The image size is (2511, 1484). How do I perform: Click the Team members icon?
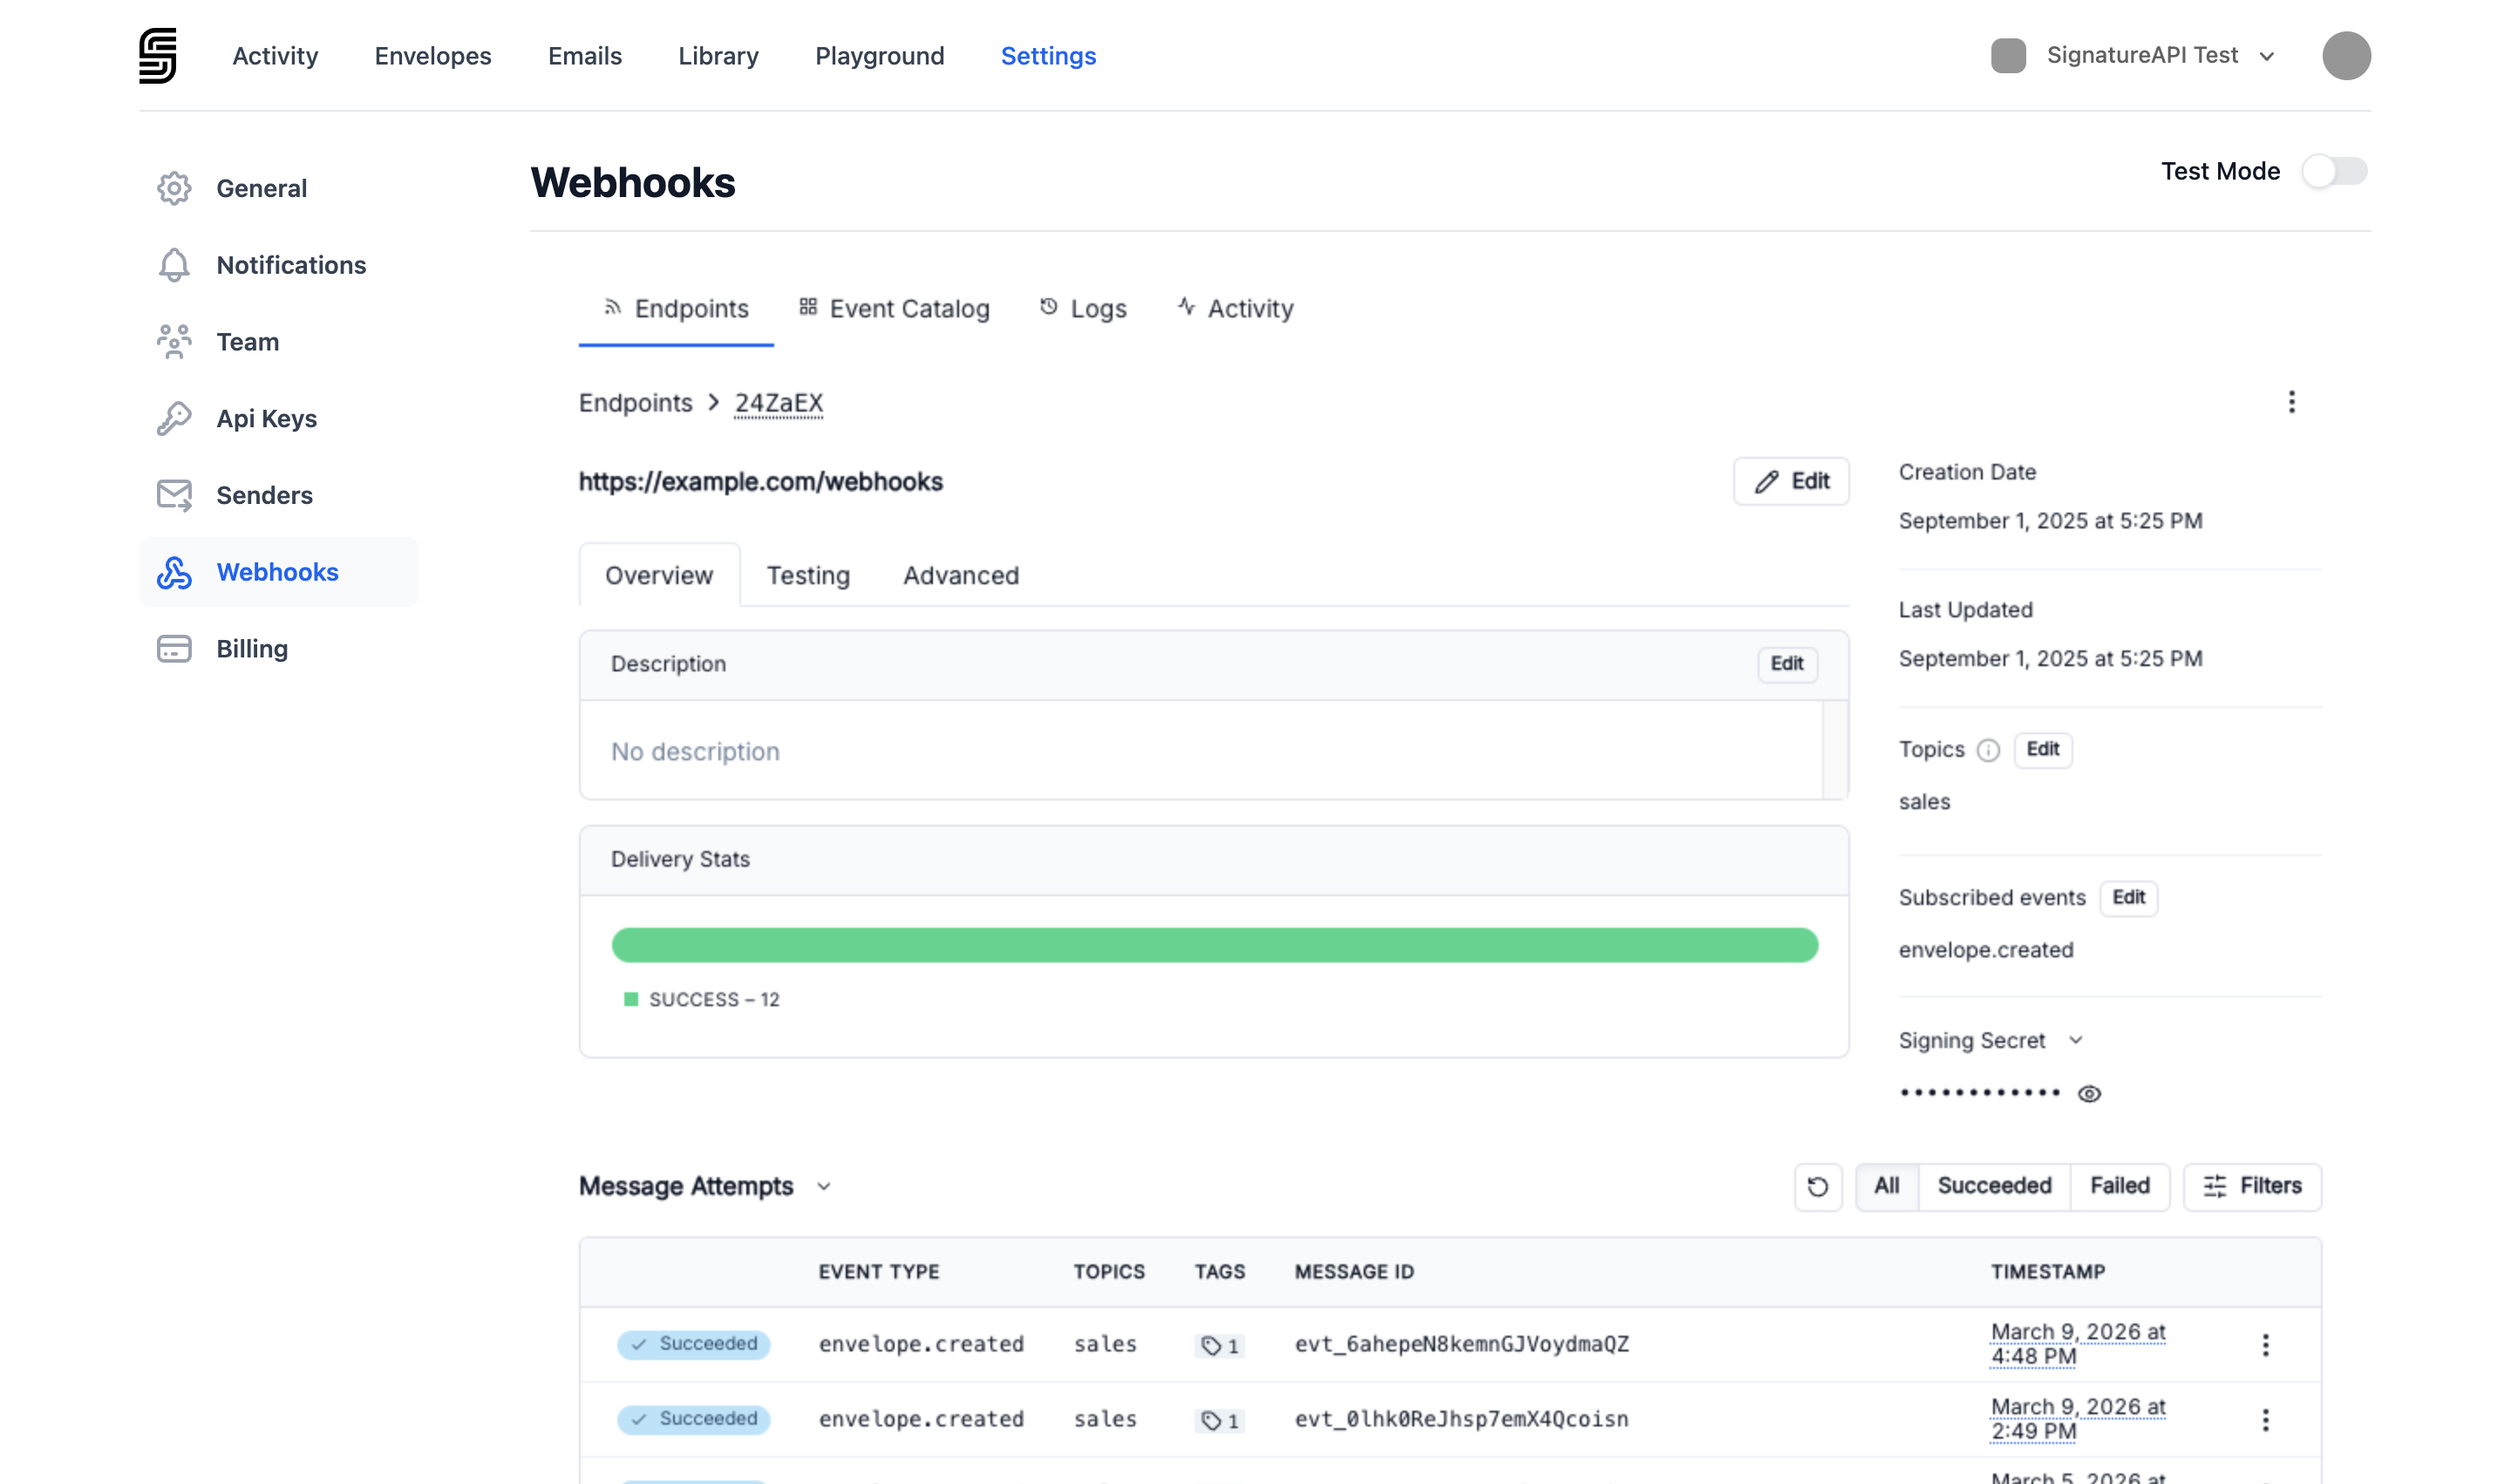click(x=174, y=341)
